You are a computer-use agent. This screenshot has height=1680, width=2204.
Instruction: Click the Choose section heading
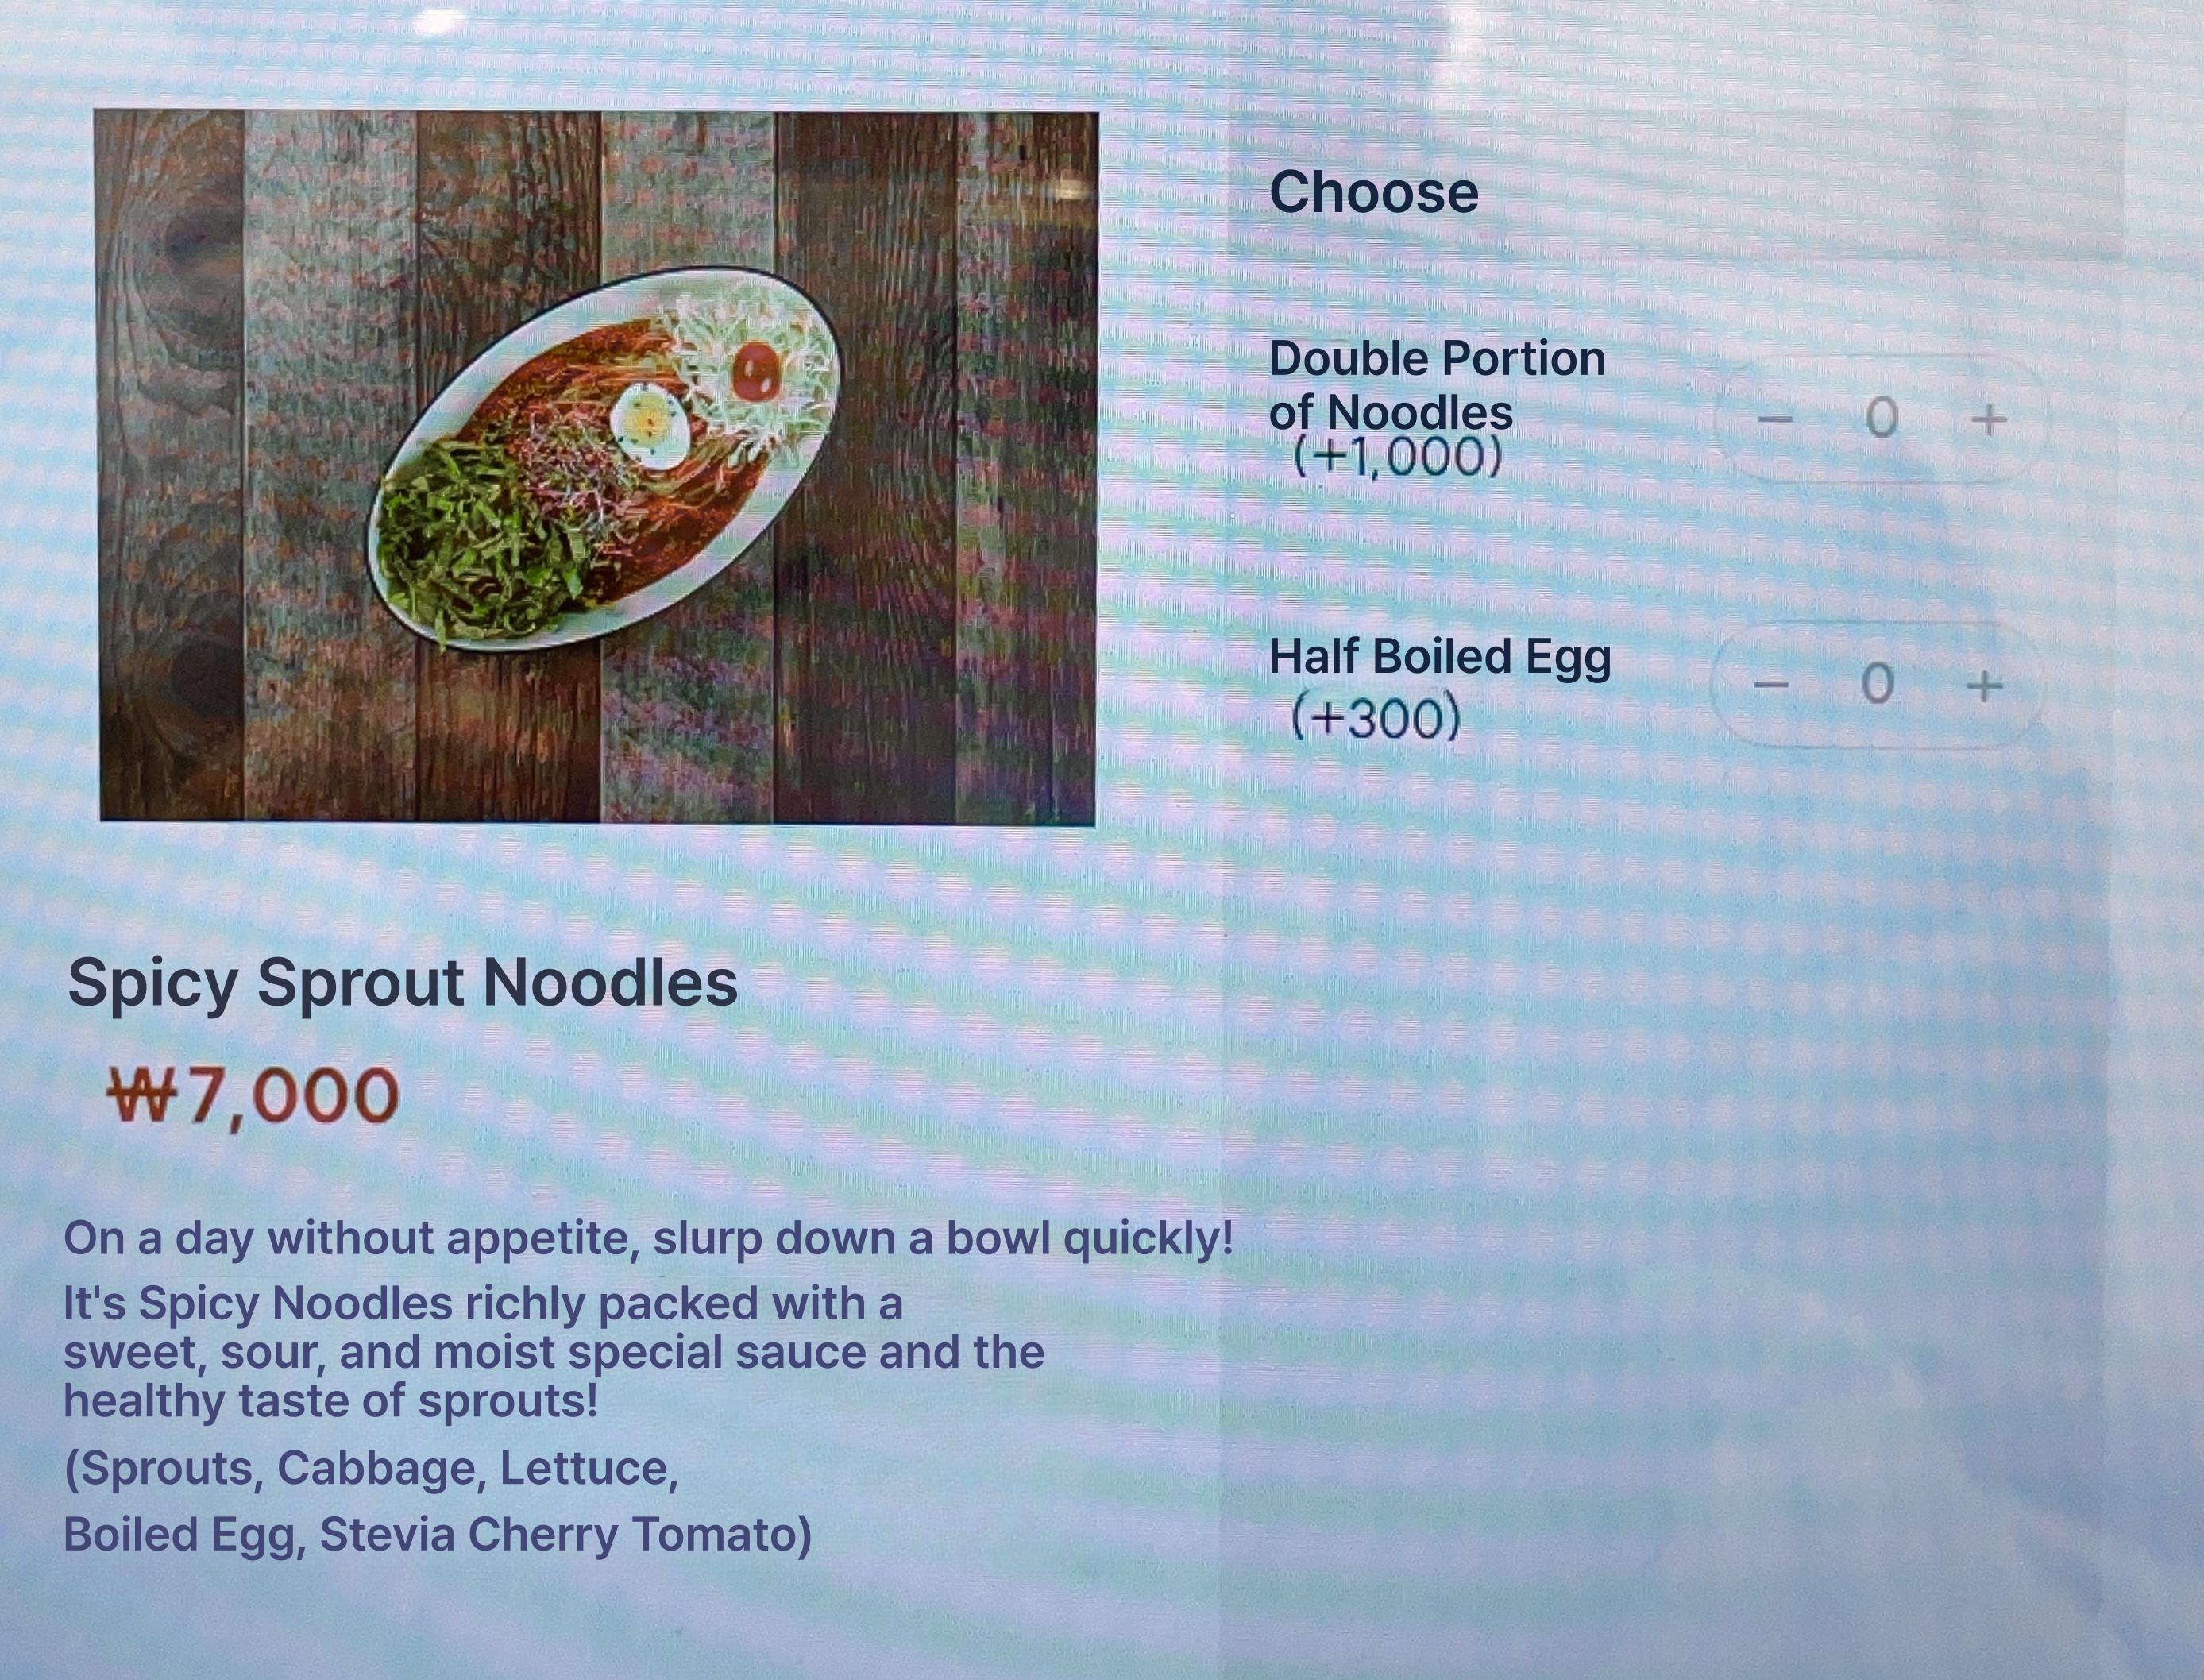click(x=1373, y=192)
